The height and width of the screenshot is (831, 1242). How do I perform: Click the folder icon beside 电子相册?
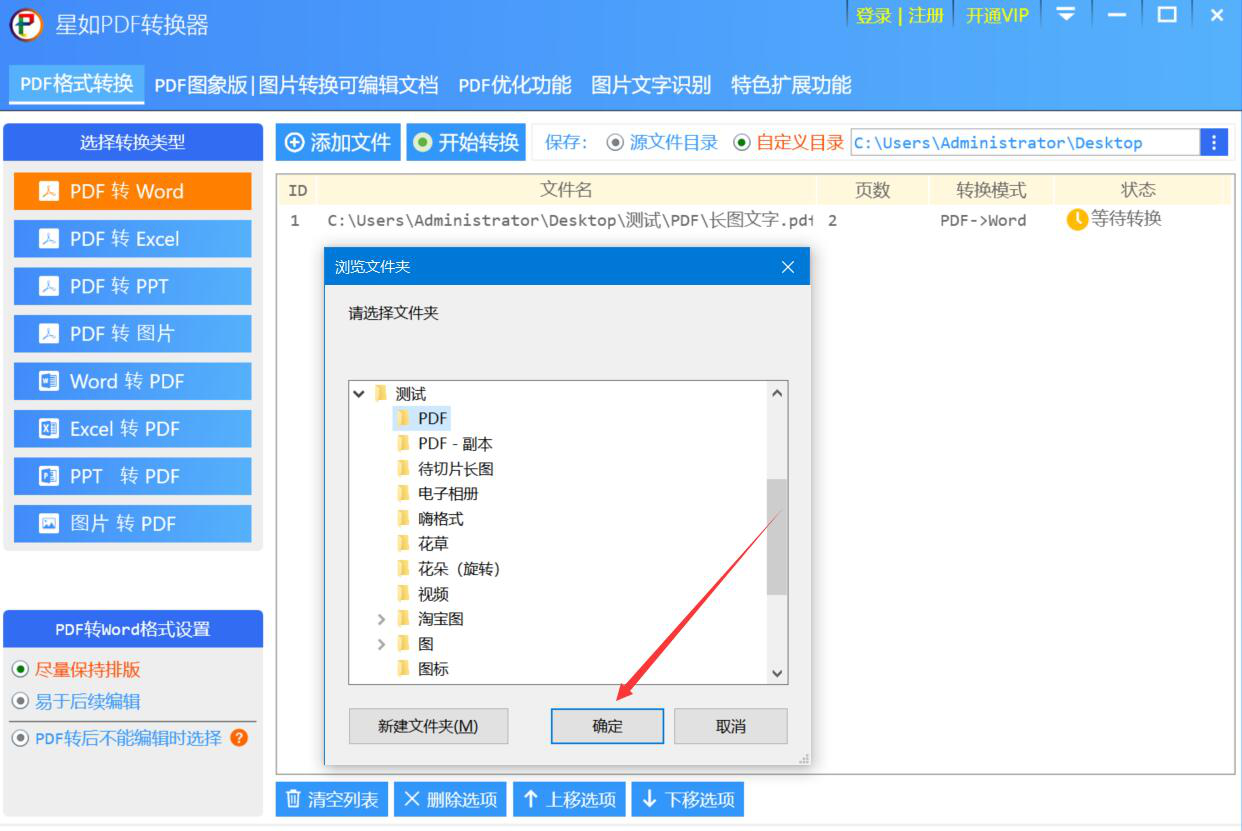[x=403, y=493]
